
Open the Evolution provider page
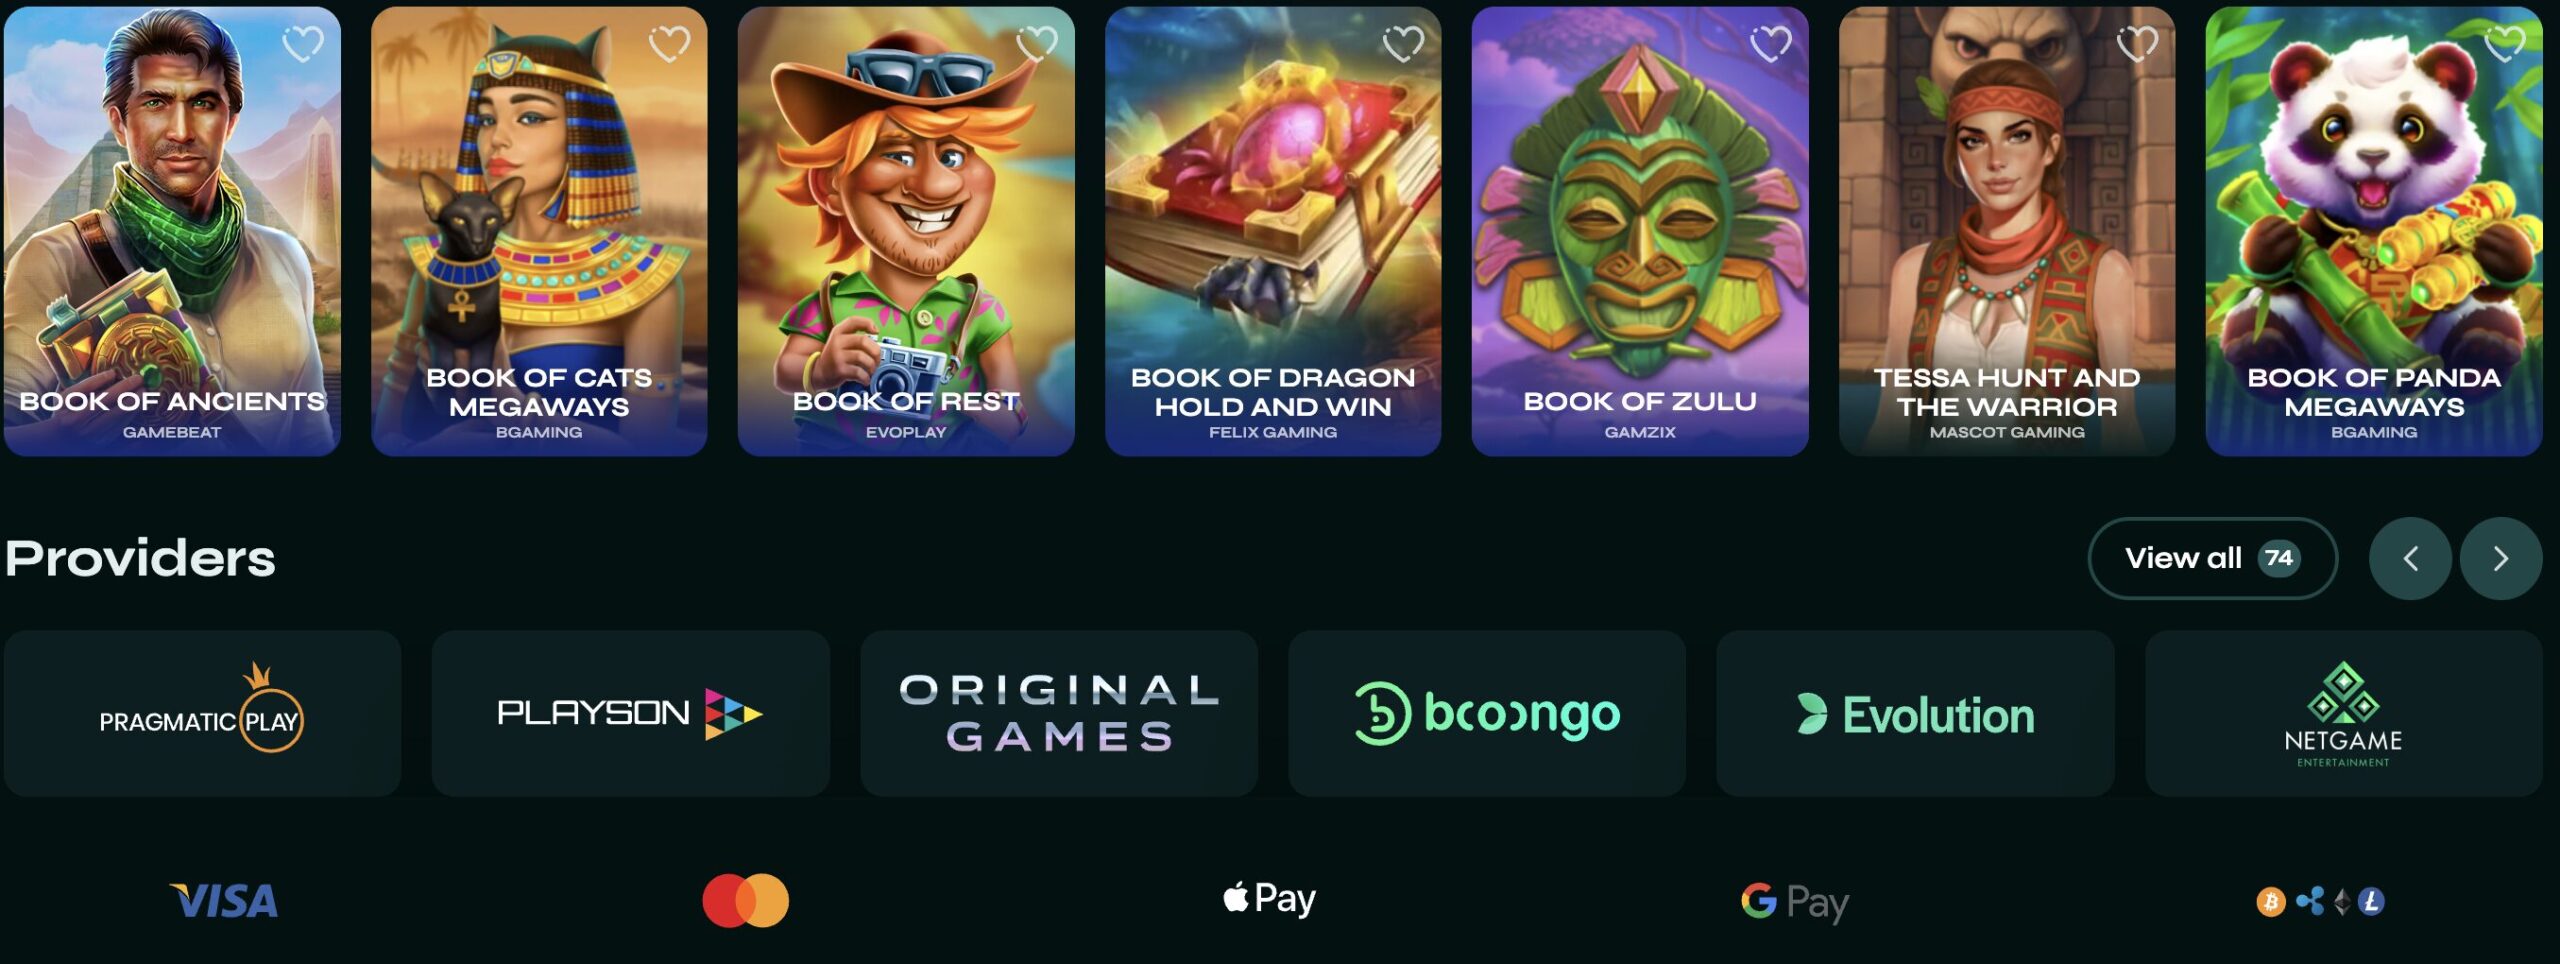coord(1915,713)
